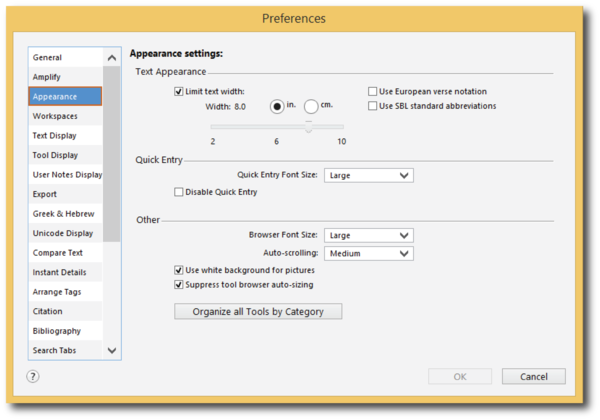Uncheck Use white background for pictures

pyautogui.click(x=178, y=270)
